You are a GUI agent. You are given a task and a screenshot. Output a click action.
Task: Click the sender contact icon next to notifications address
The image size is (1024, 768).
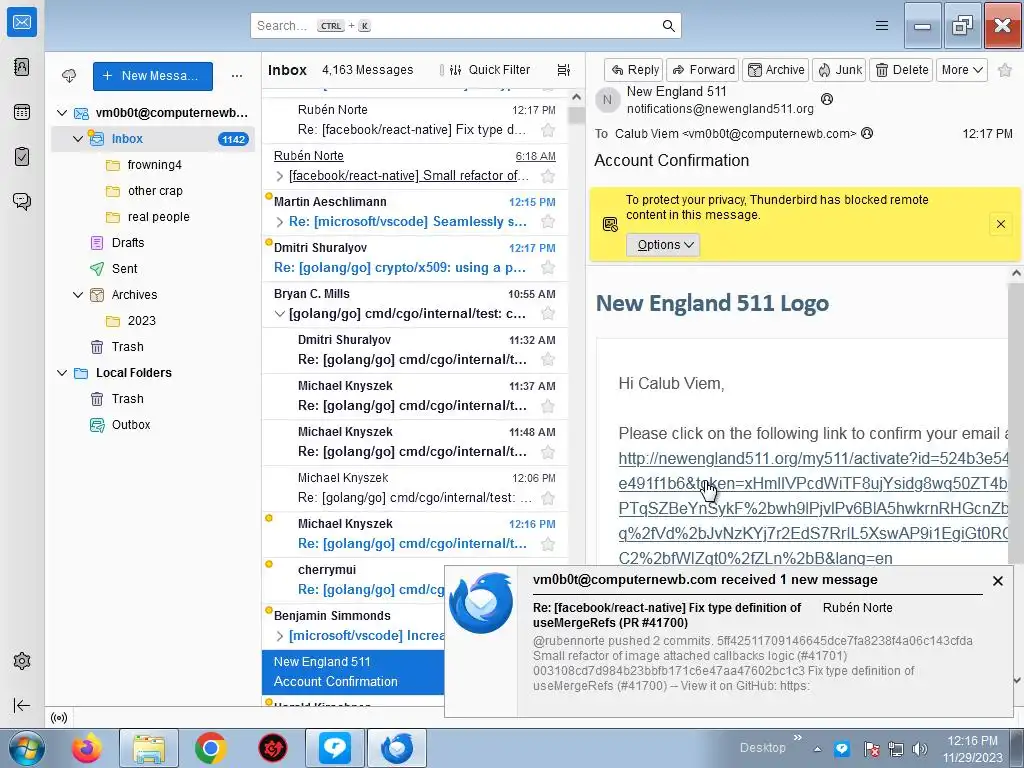coord(827,99)
